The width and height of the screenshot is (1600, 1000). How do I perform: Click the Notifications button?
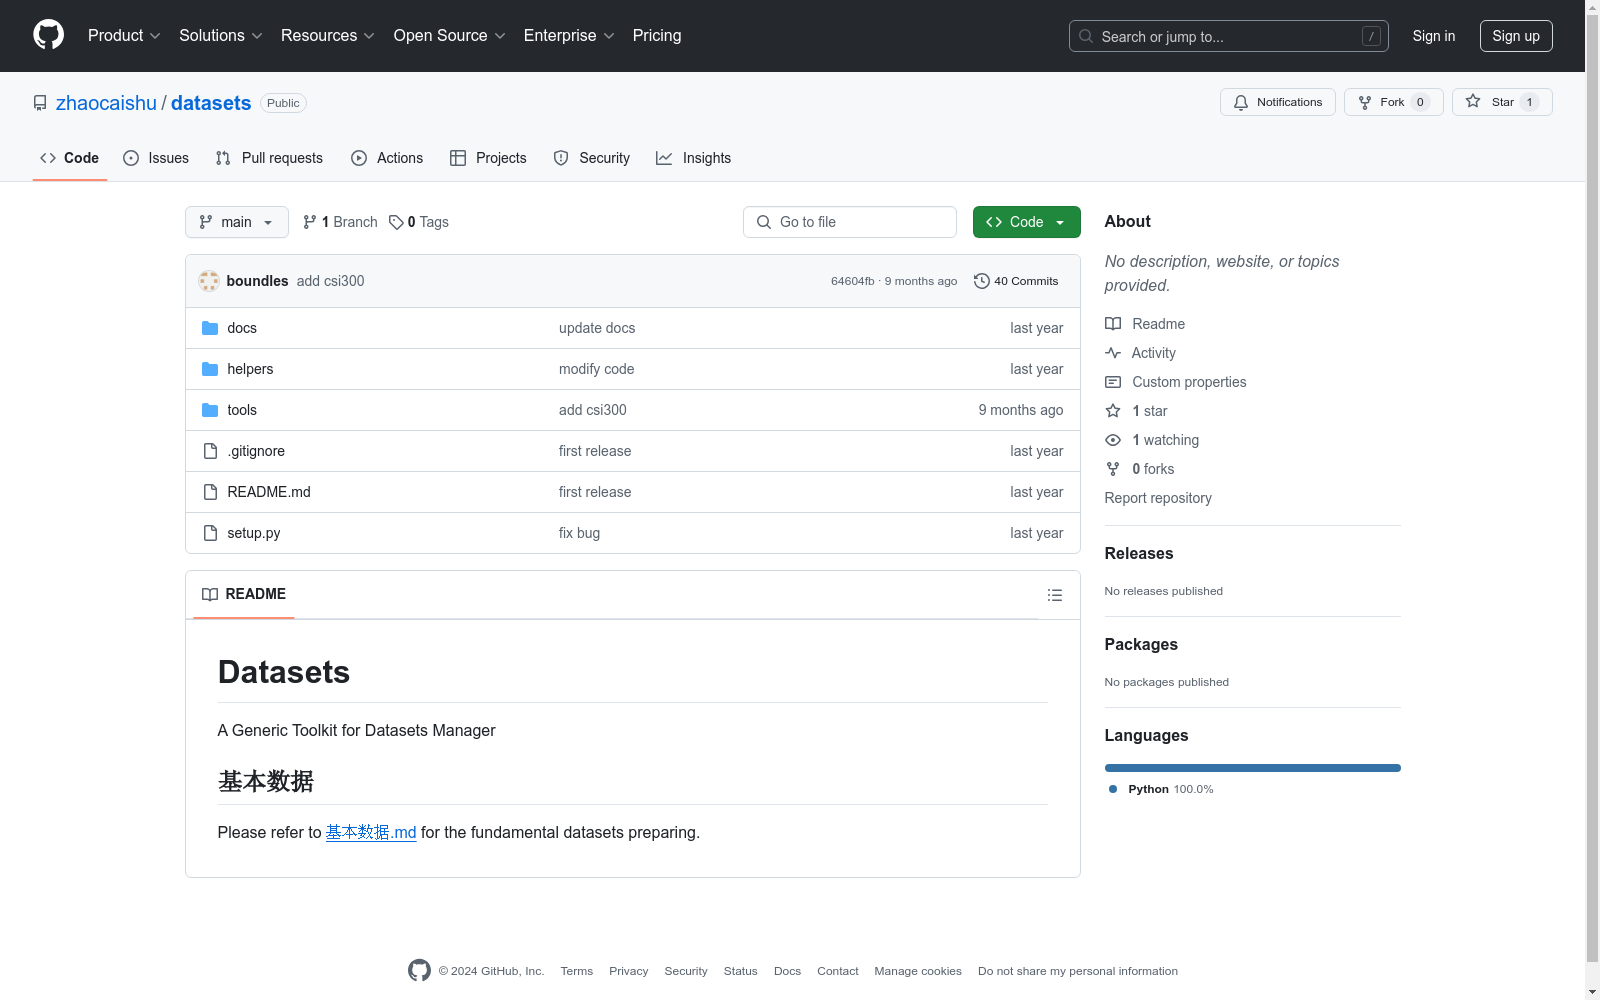1278,102
